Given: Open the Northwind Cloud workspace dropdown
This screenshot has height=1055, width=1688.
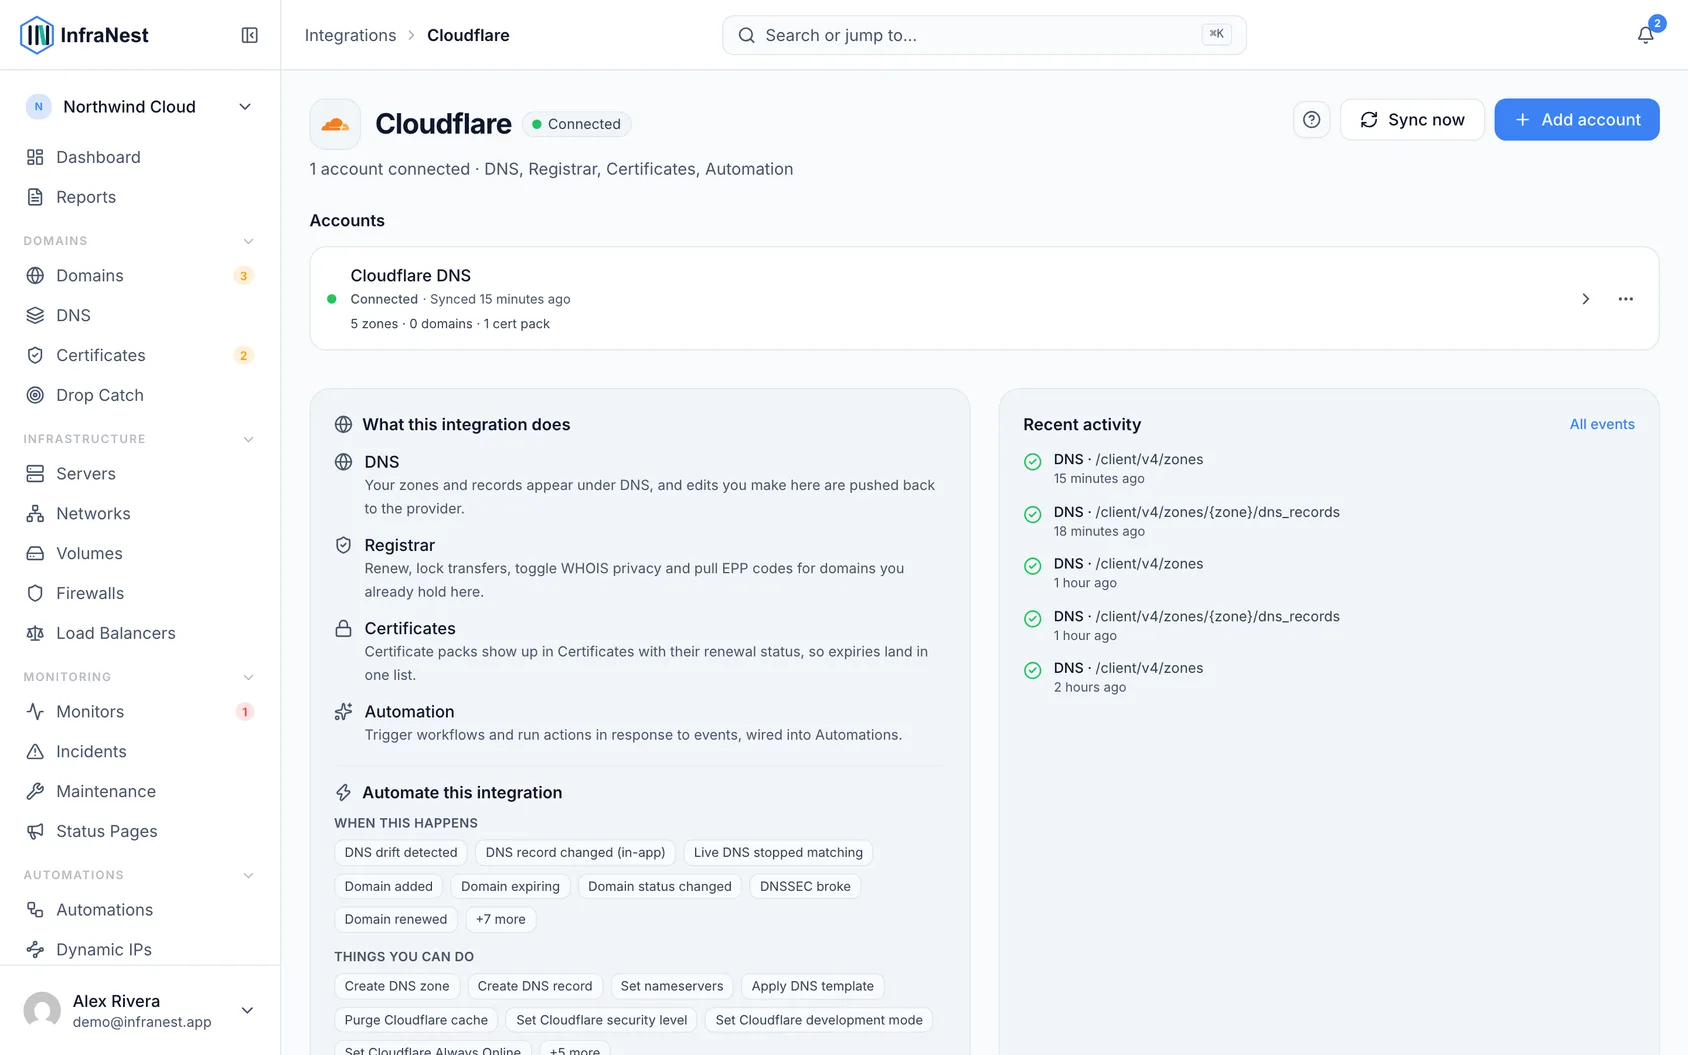Looking at the screenshot, I should [245, 107].
